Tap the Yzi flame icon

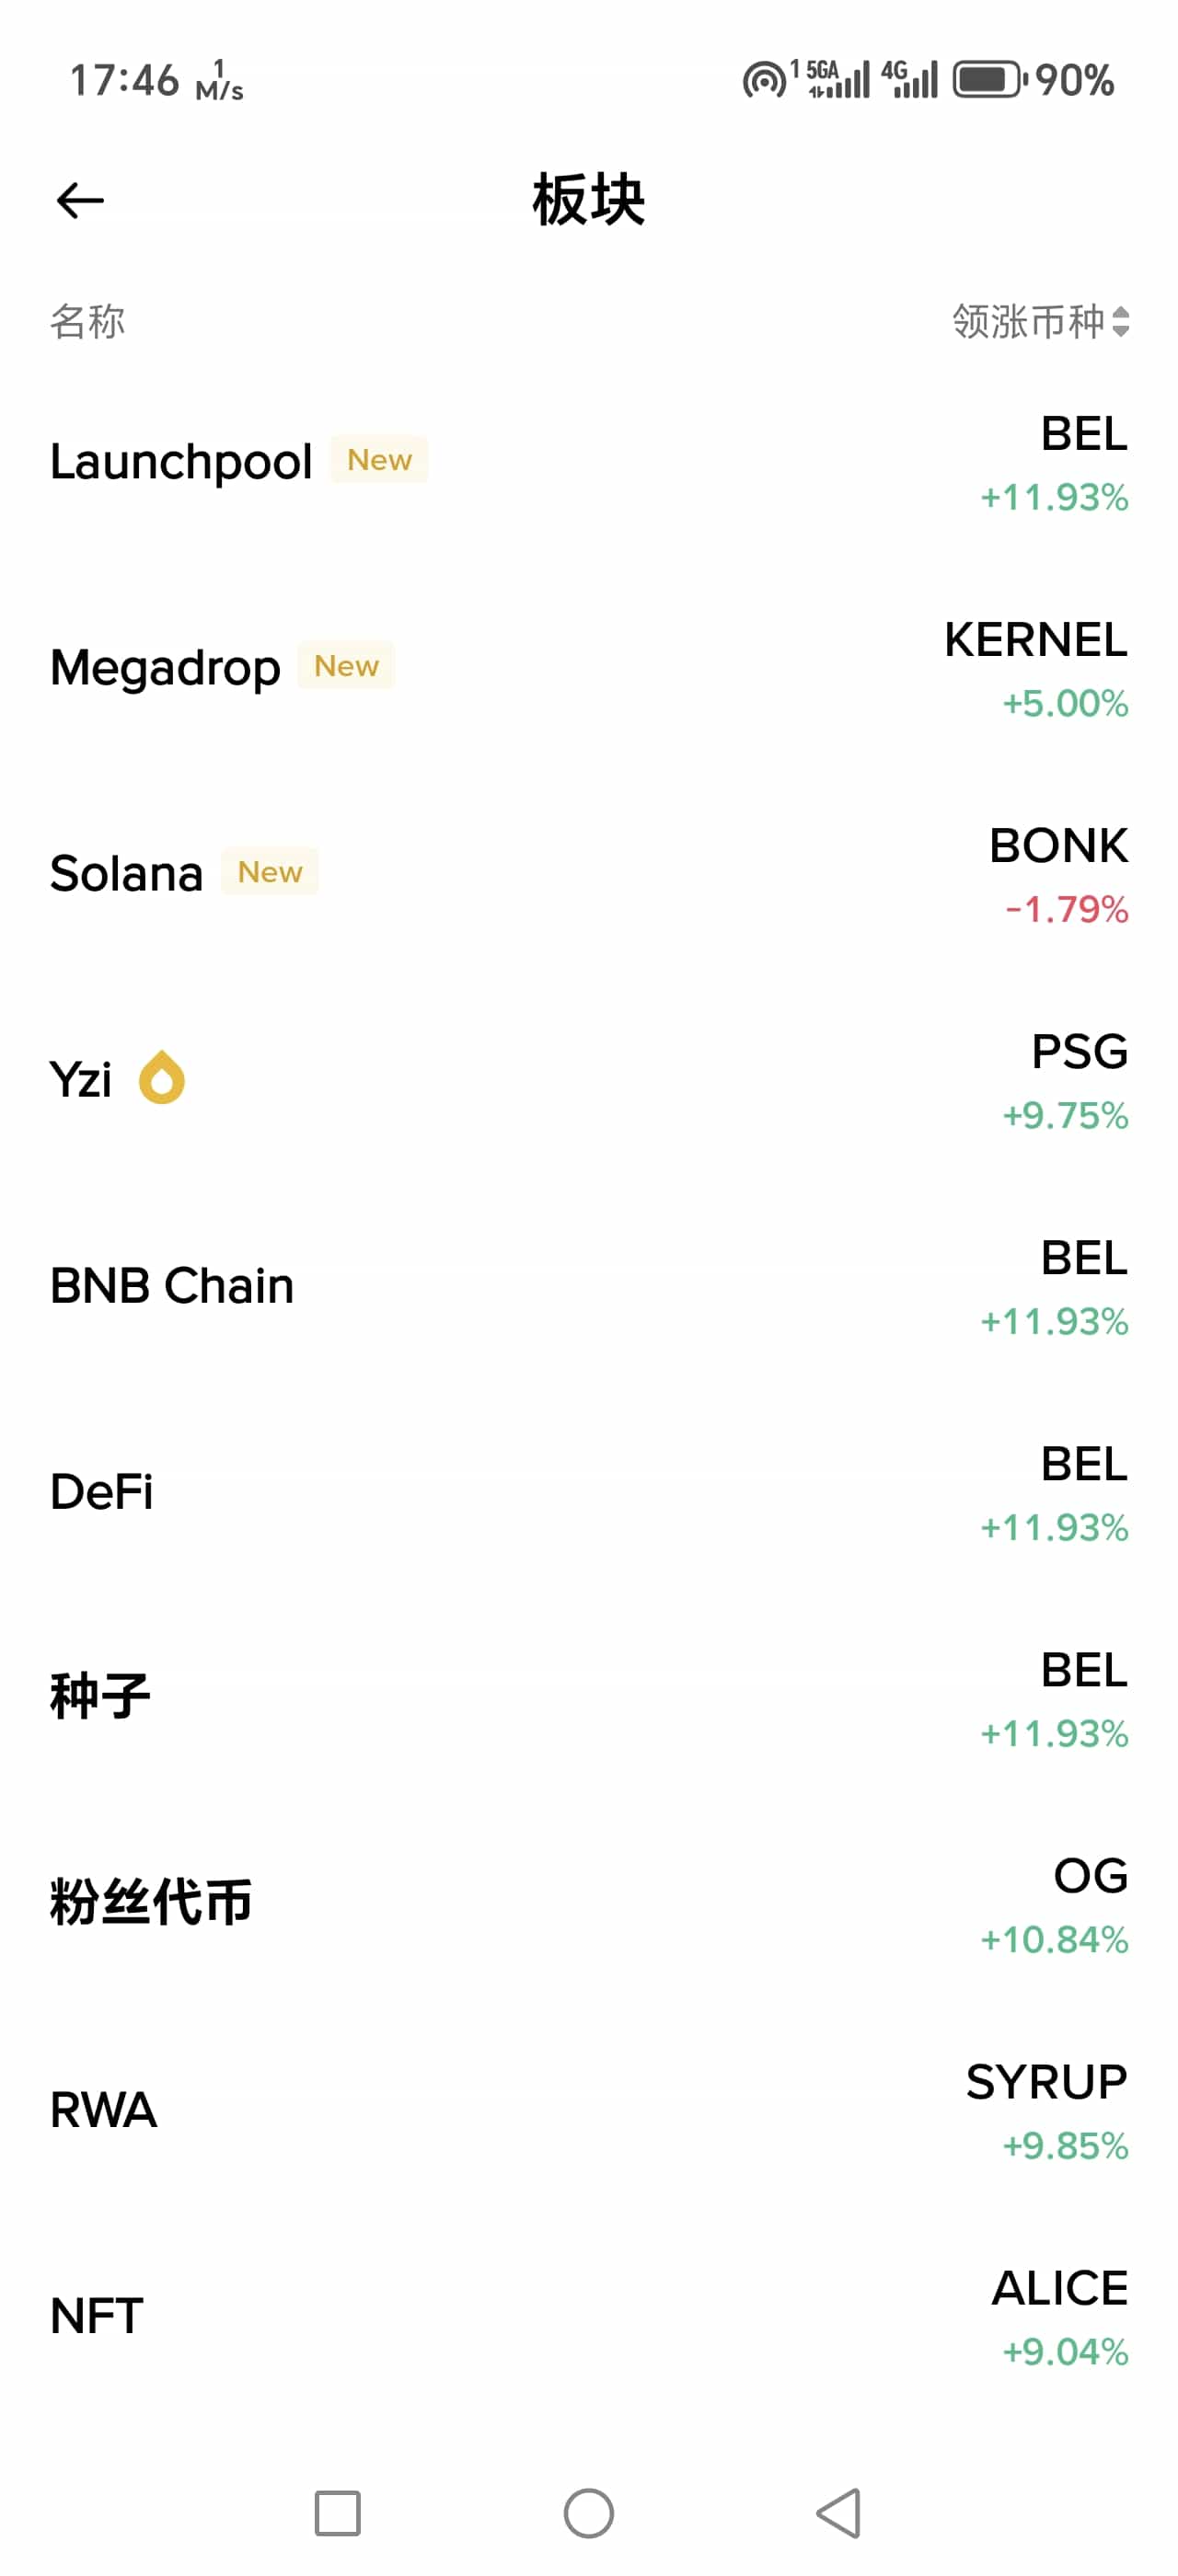[162, 1078]
